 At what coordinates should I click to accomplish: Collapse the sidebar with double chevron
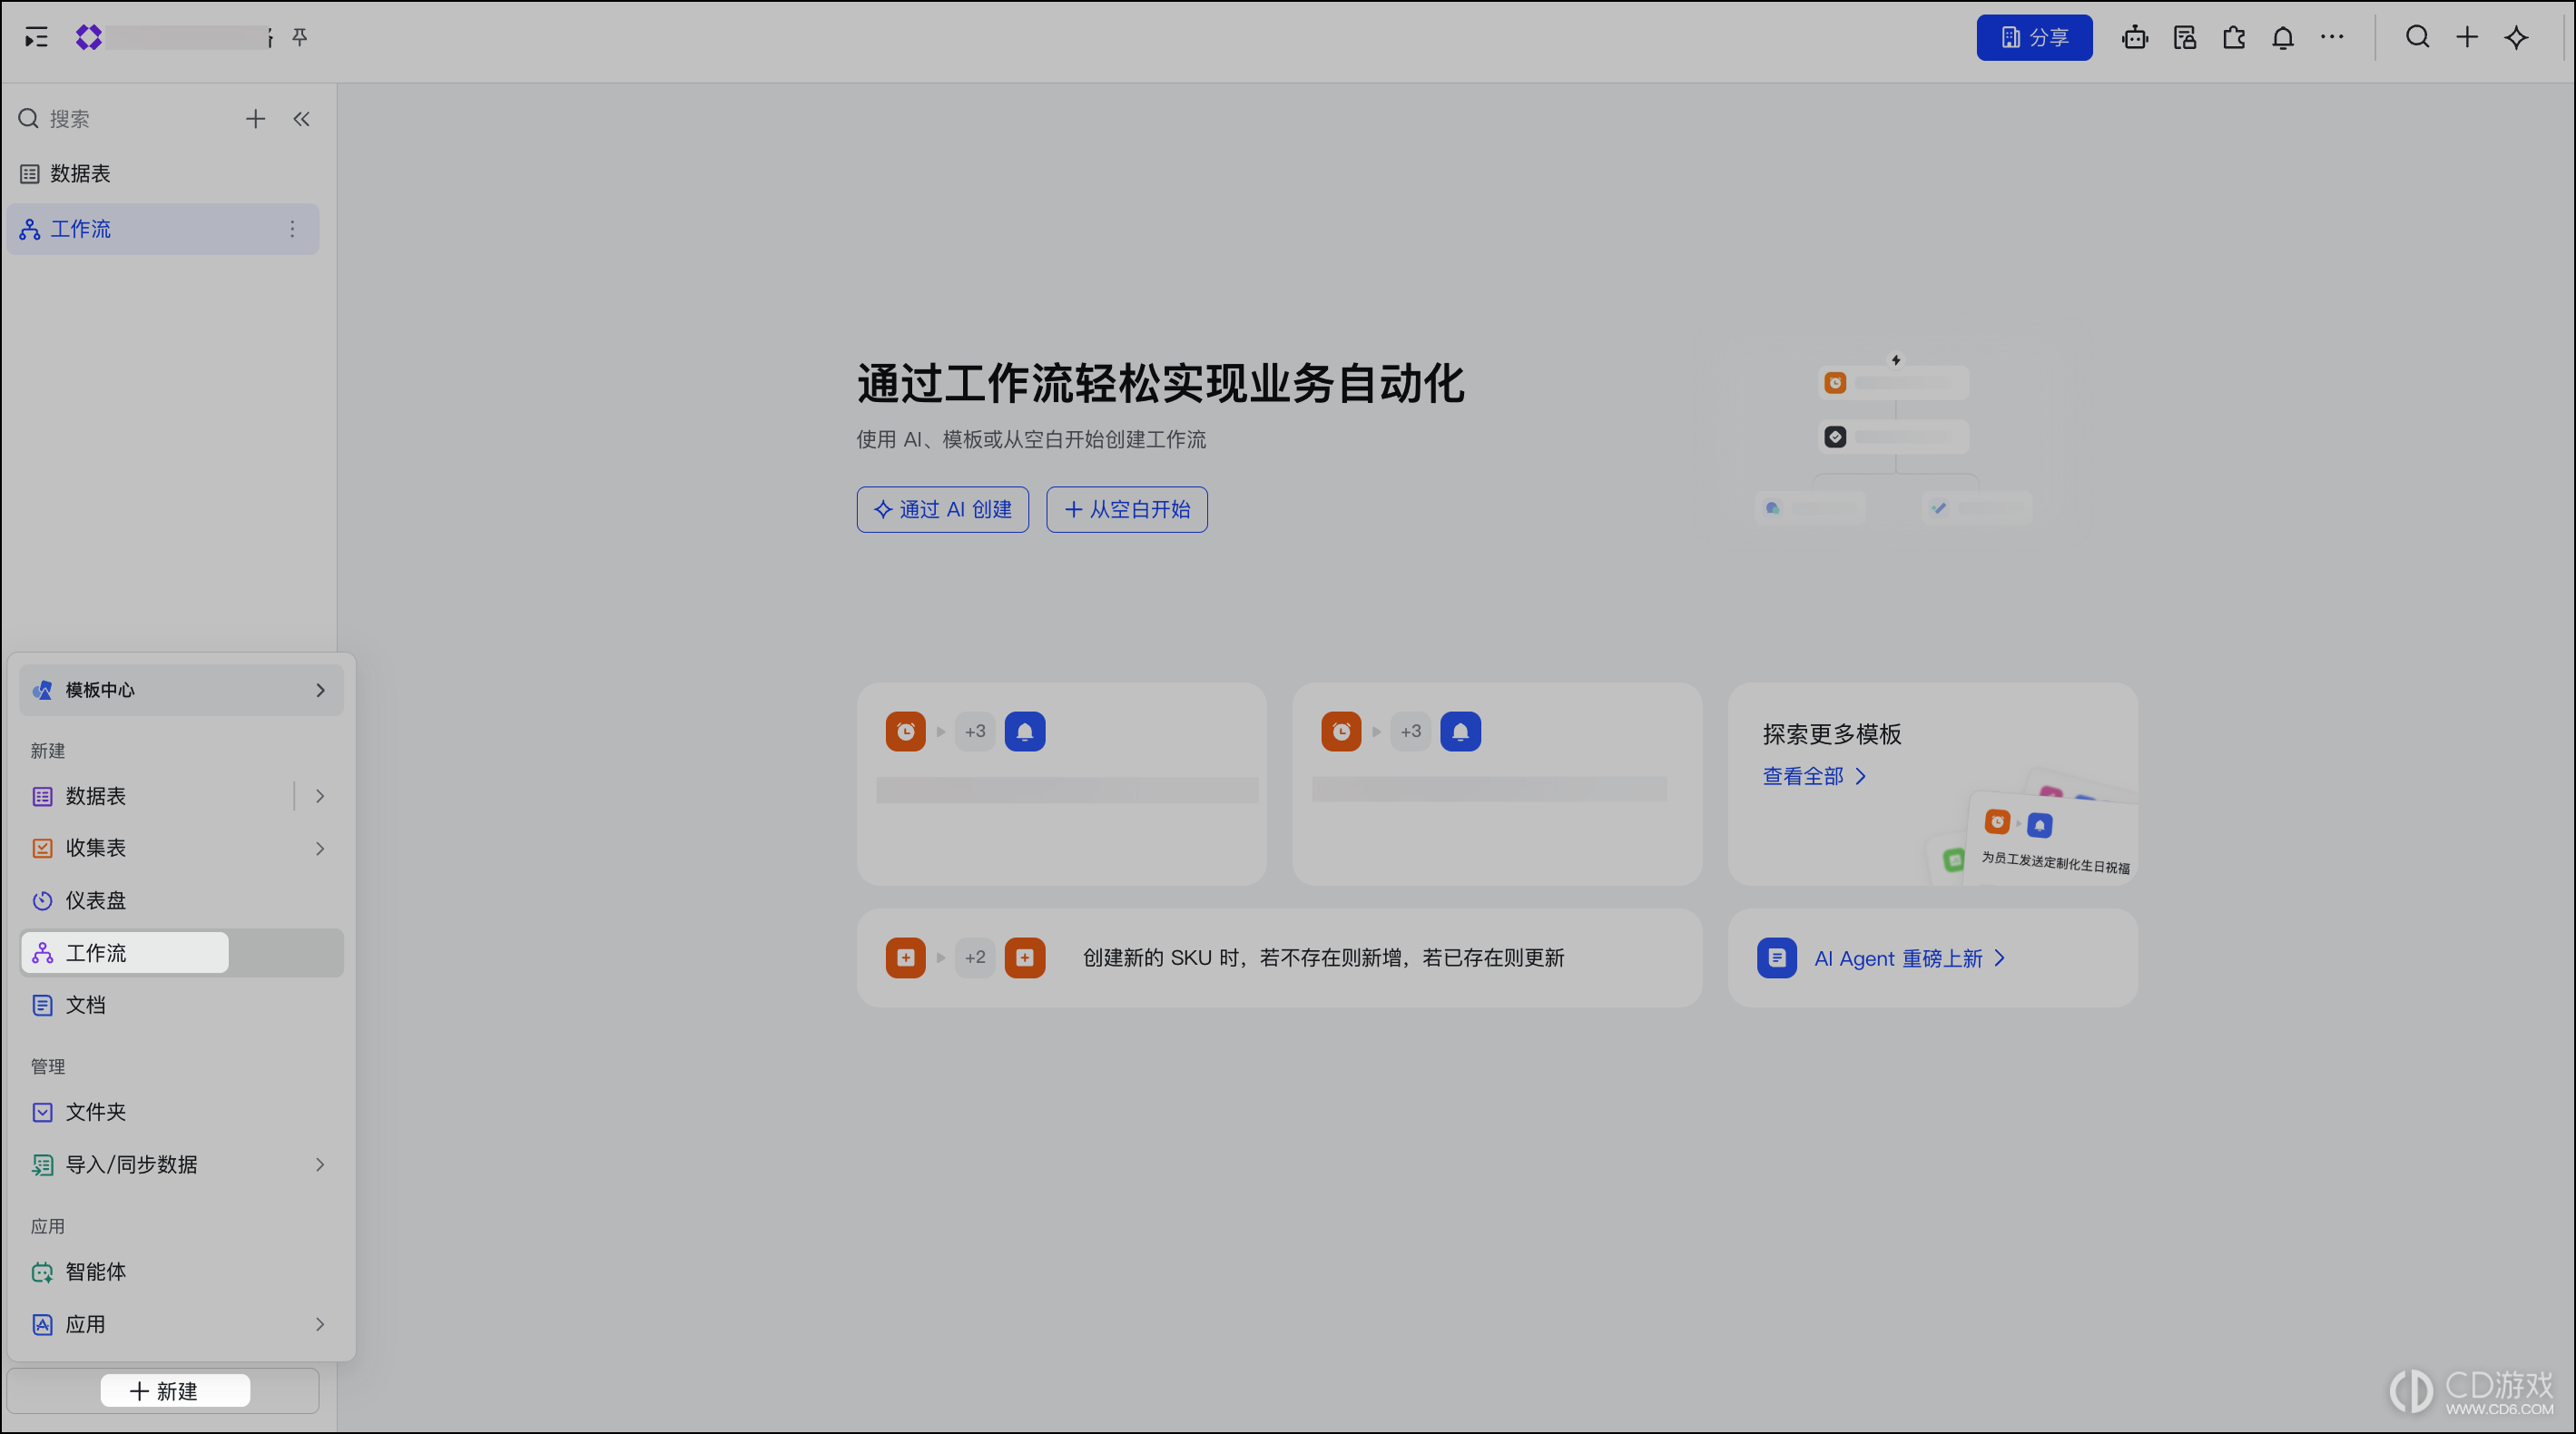click(x=301, y=119)
